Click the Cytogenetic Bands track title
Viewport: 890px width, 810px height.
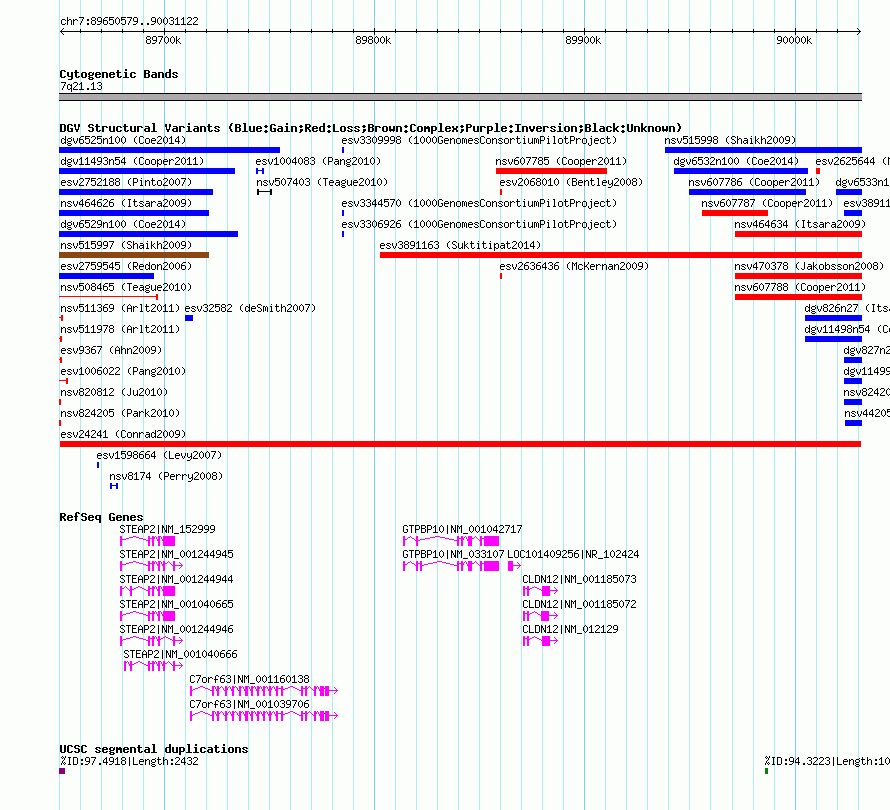(x=119, y=74)
